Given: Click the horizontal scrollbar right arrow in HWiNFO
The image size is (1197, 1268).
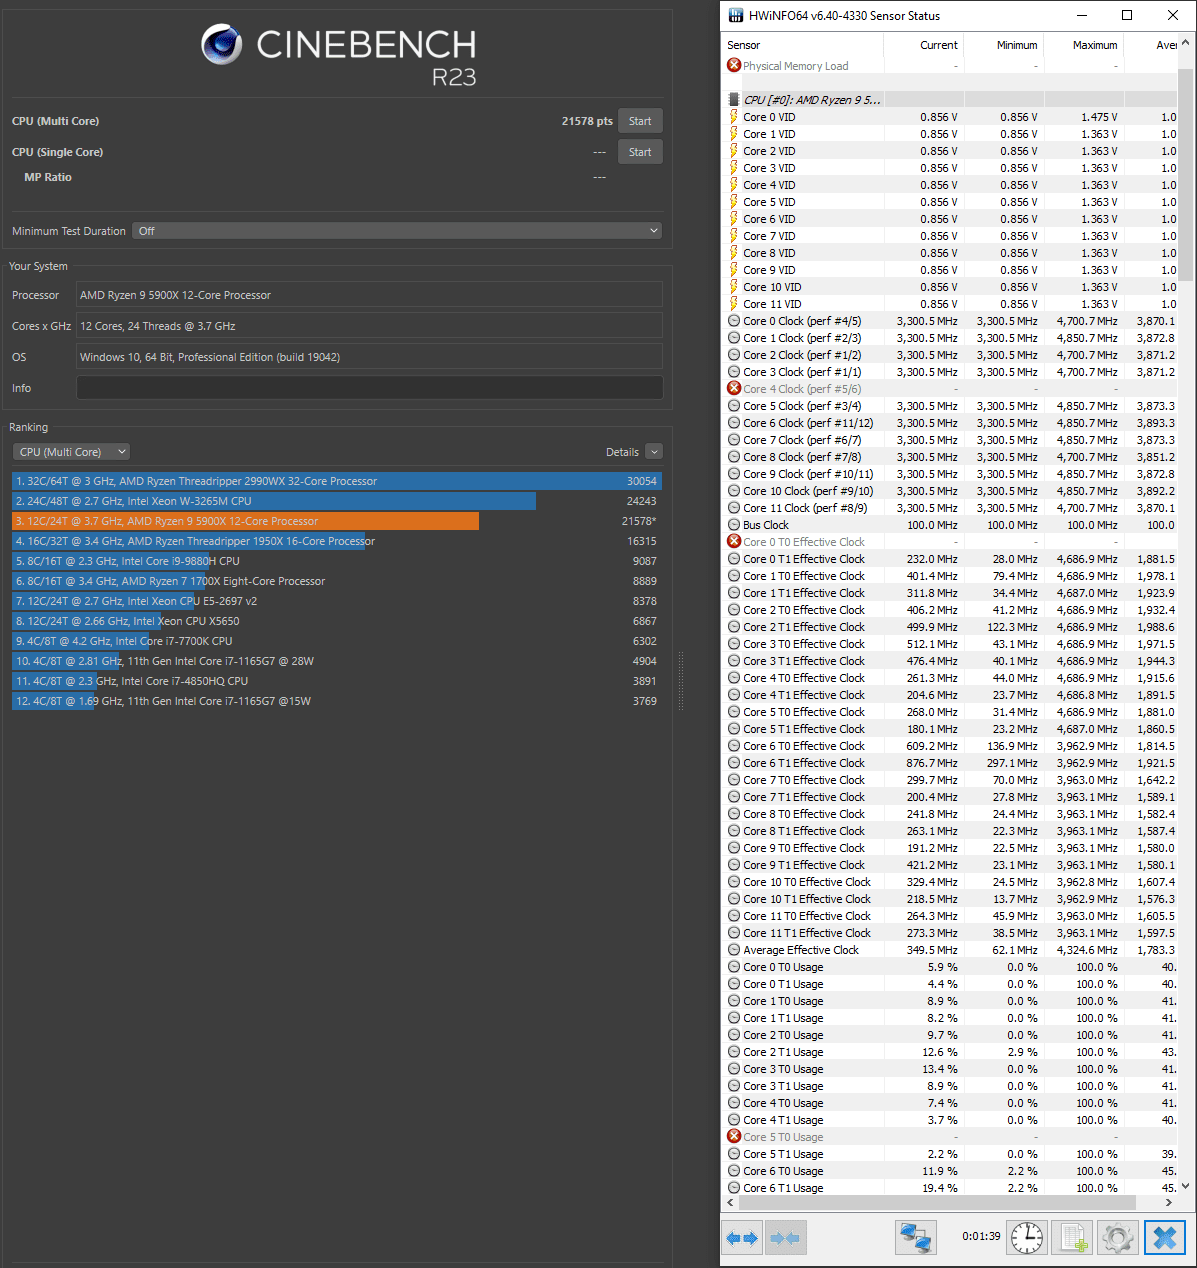Looking at the screenshot, I should tap(1168, 1203).
